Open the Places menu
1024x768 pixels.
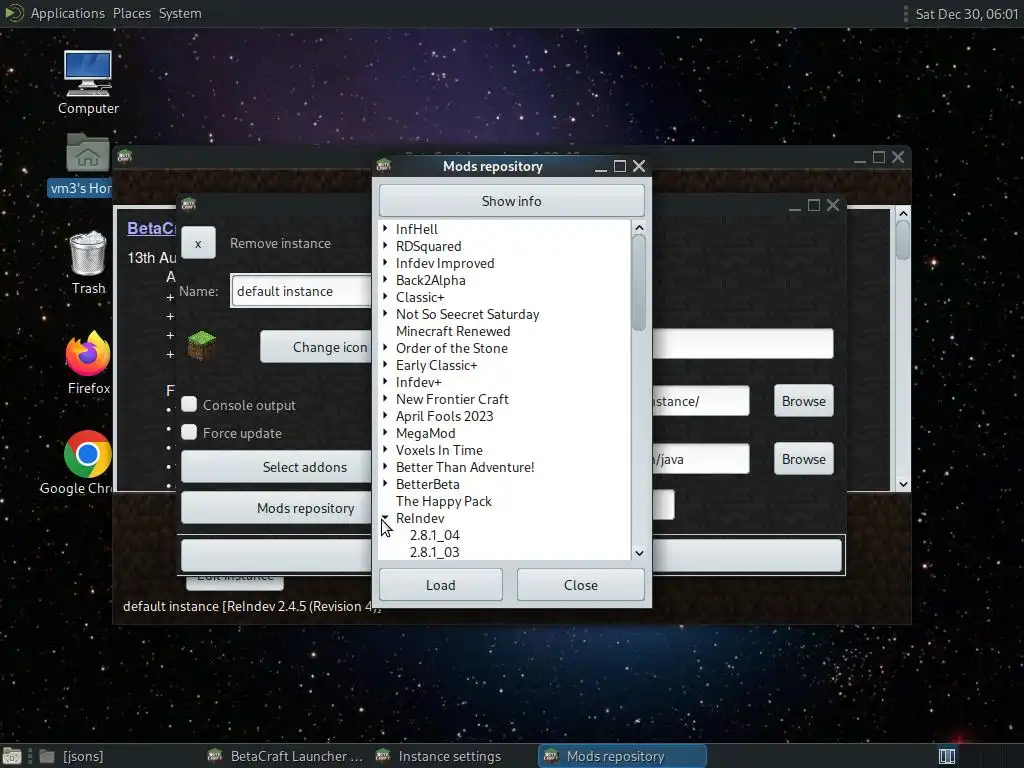coord(132,13)
